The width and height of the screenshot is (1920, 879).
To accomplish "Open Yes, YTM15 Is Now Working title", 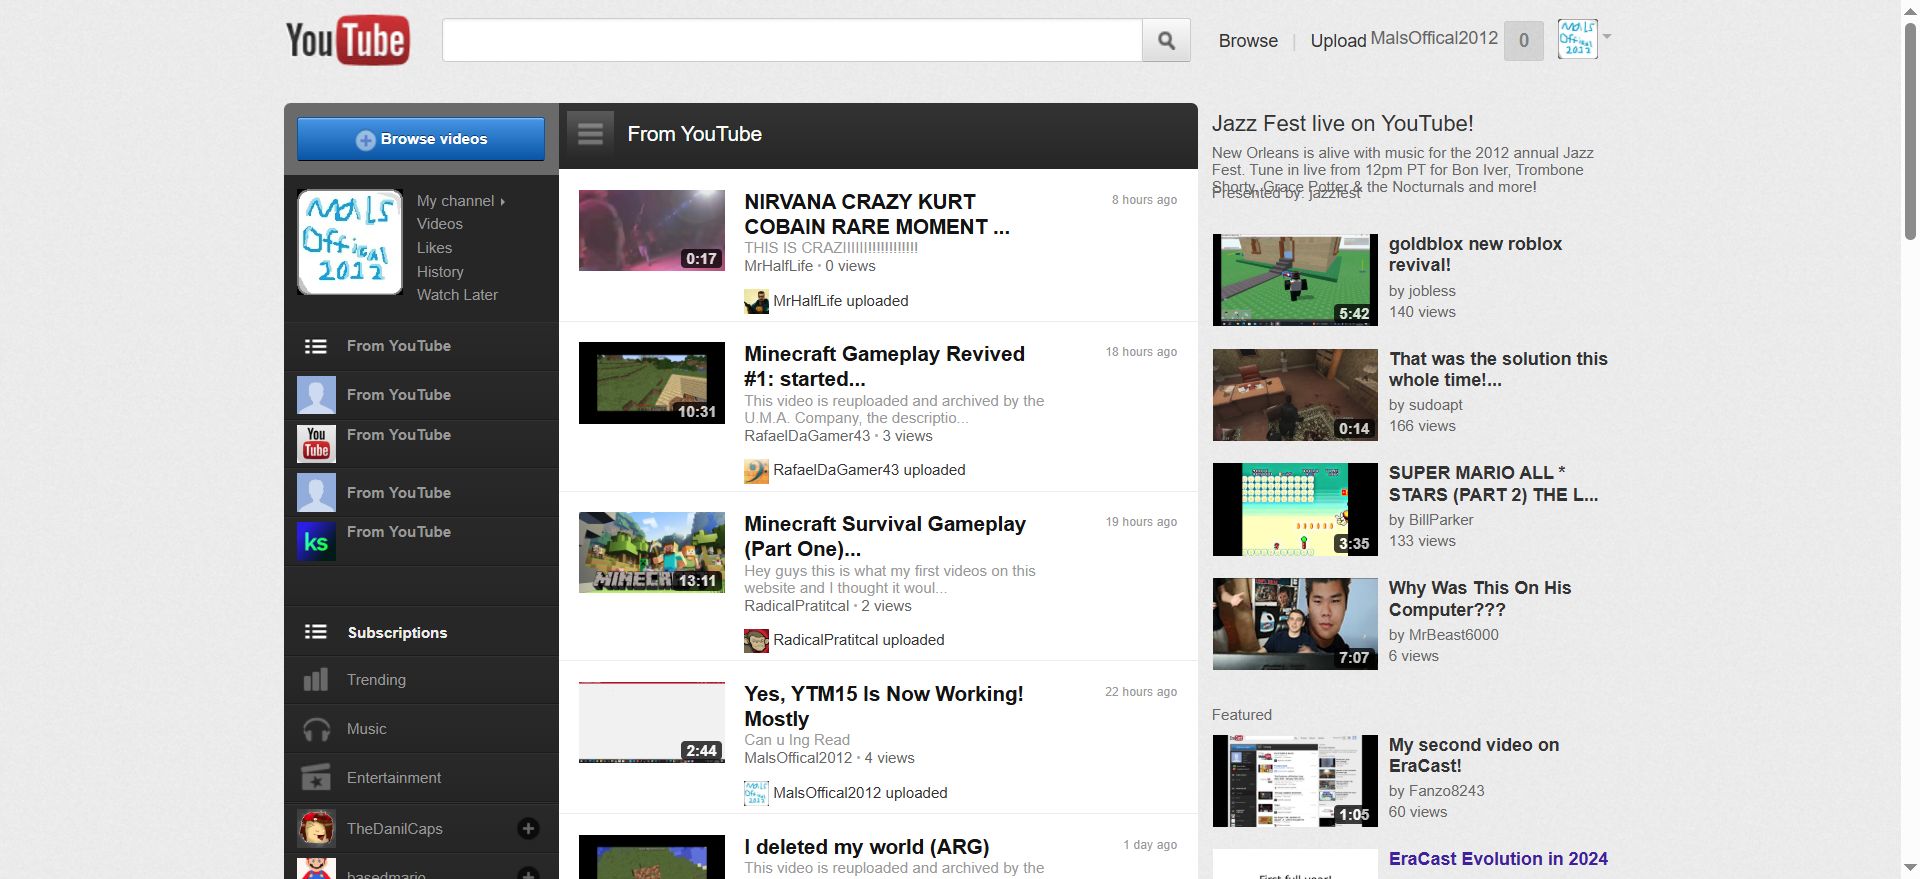I will click(884, 706).
